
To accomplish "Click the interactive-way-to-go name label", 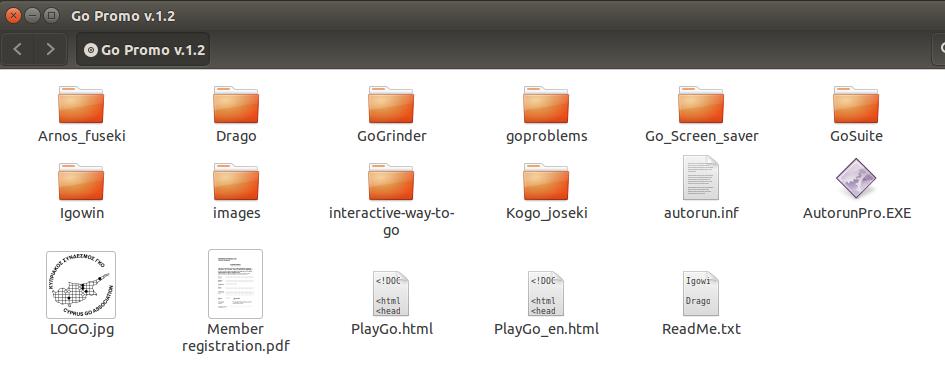I will click(392, 222).
